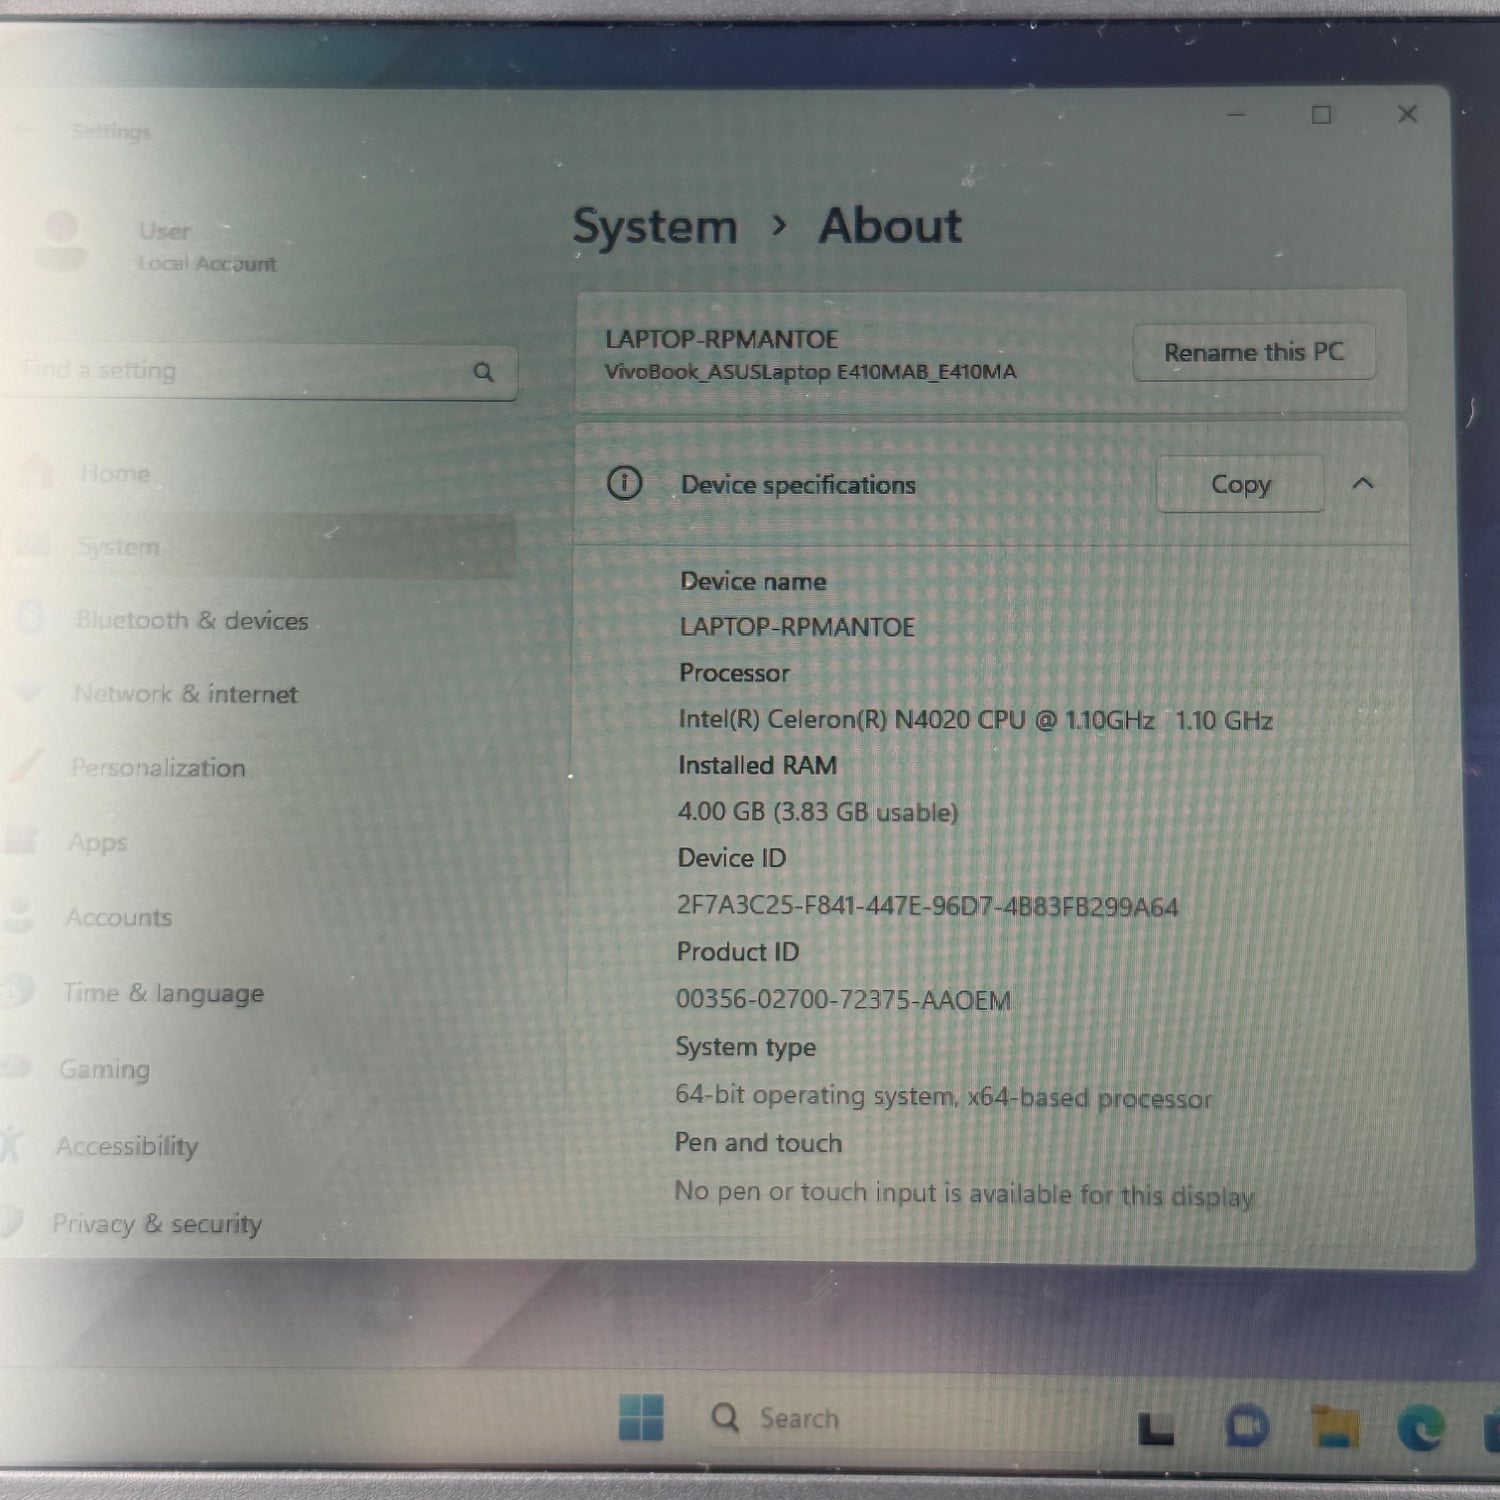The image size is (1500, 1500).
Task: Click the Apps icon in the sidebar
Action: (21, 840)
